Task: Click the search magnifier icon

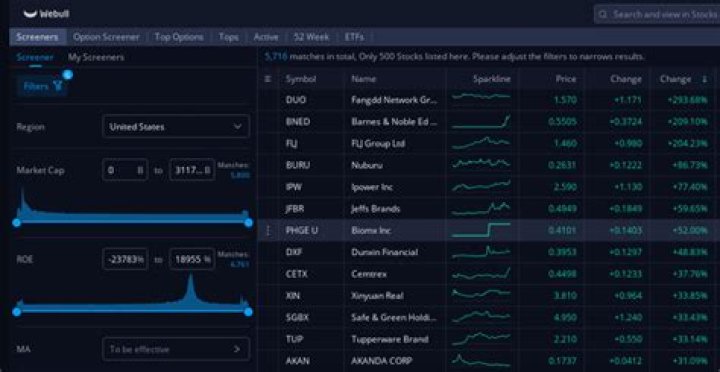Action: coord(603,14)
